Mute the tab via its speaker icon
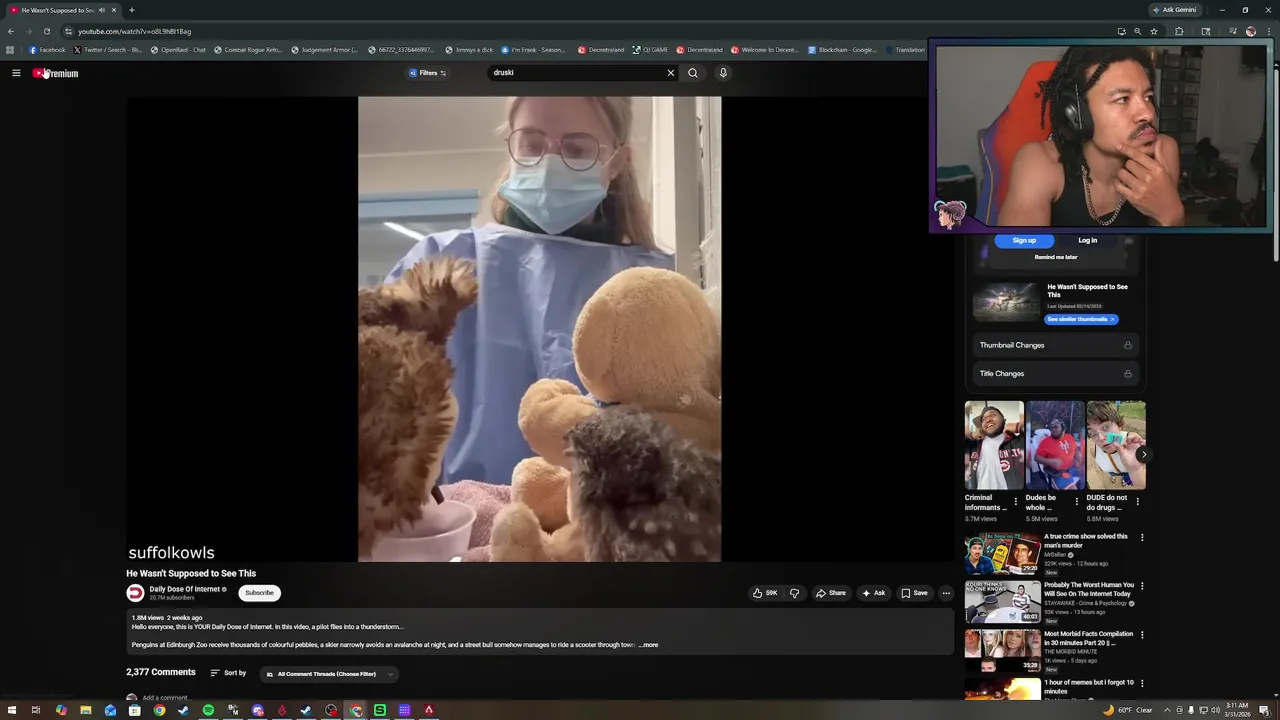Image resolution: width=1280 pixels, height=720 pixels. (x=101, y=10)
